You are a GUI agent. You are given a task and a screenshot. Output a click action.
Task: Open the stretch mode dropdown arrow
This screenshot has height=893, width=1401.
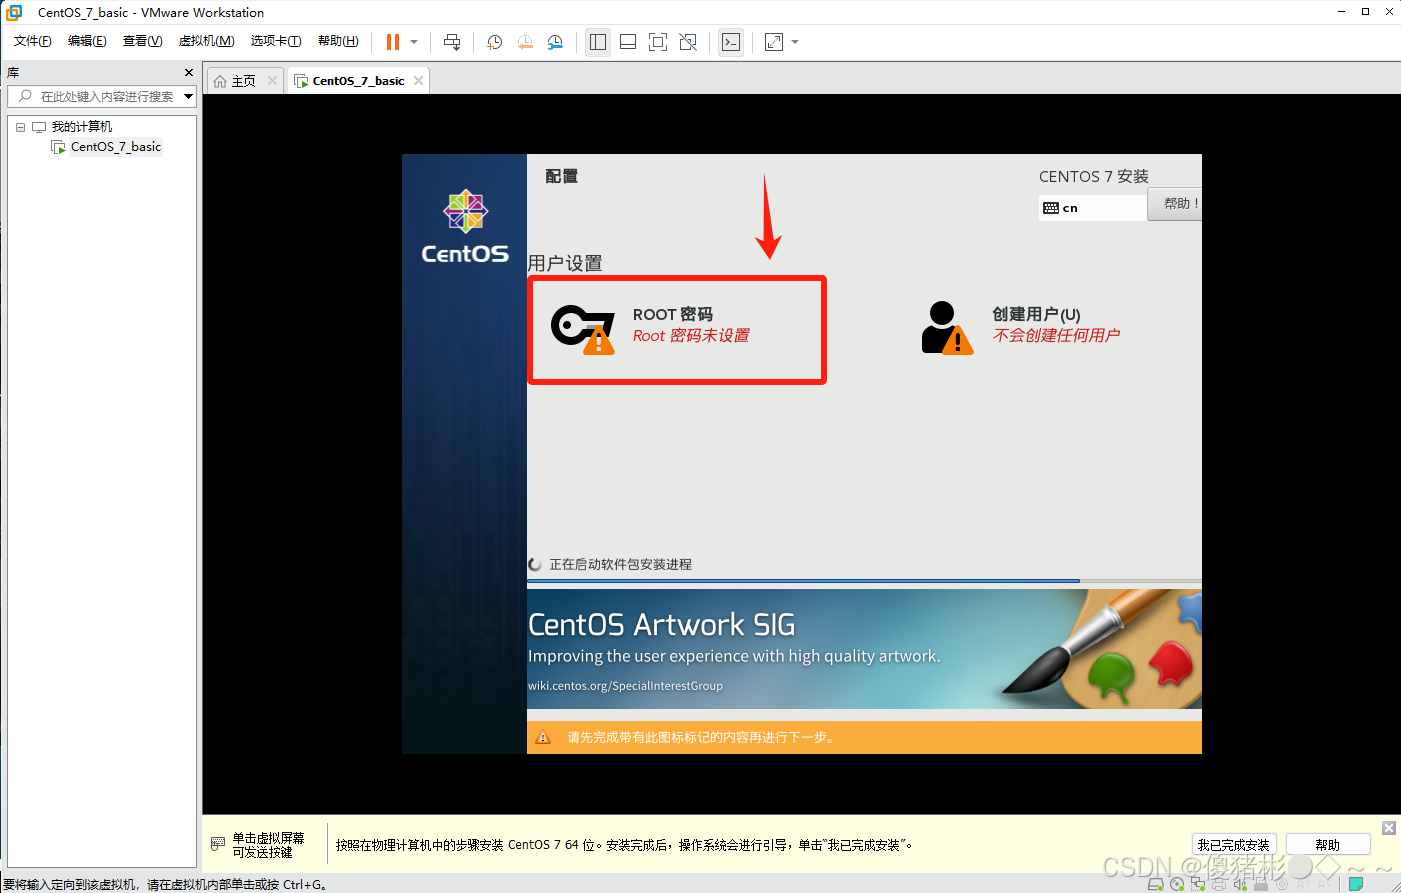(795, 42)
